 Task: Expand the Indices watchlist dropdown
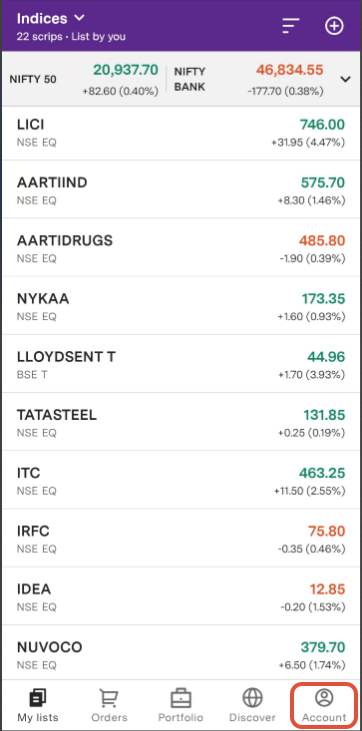point(79,18)
